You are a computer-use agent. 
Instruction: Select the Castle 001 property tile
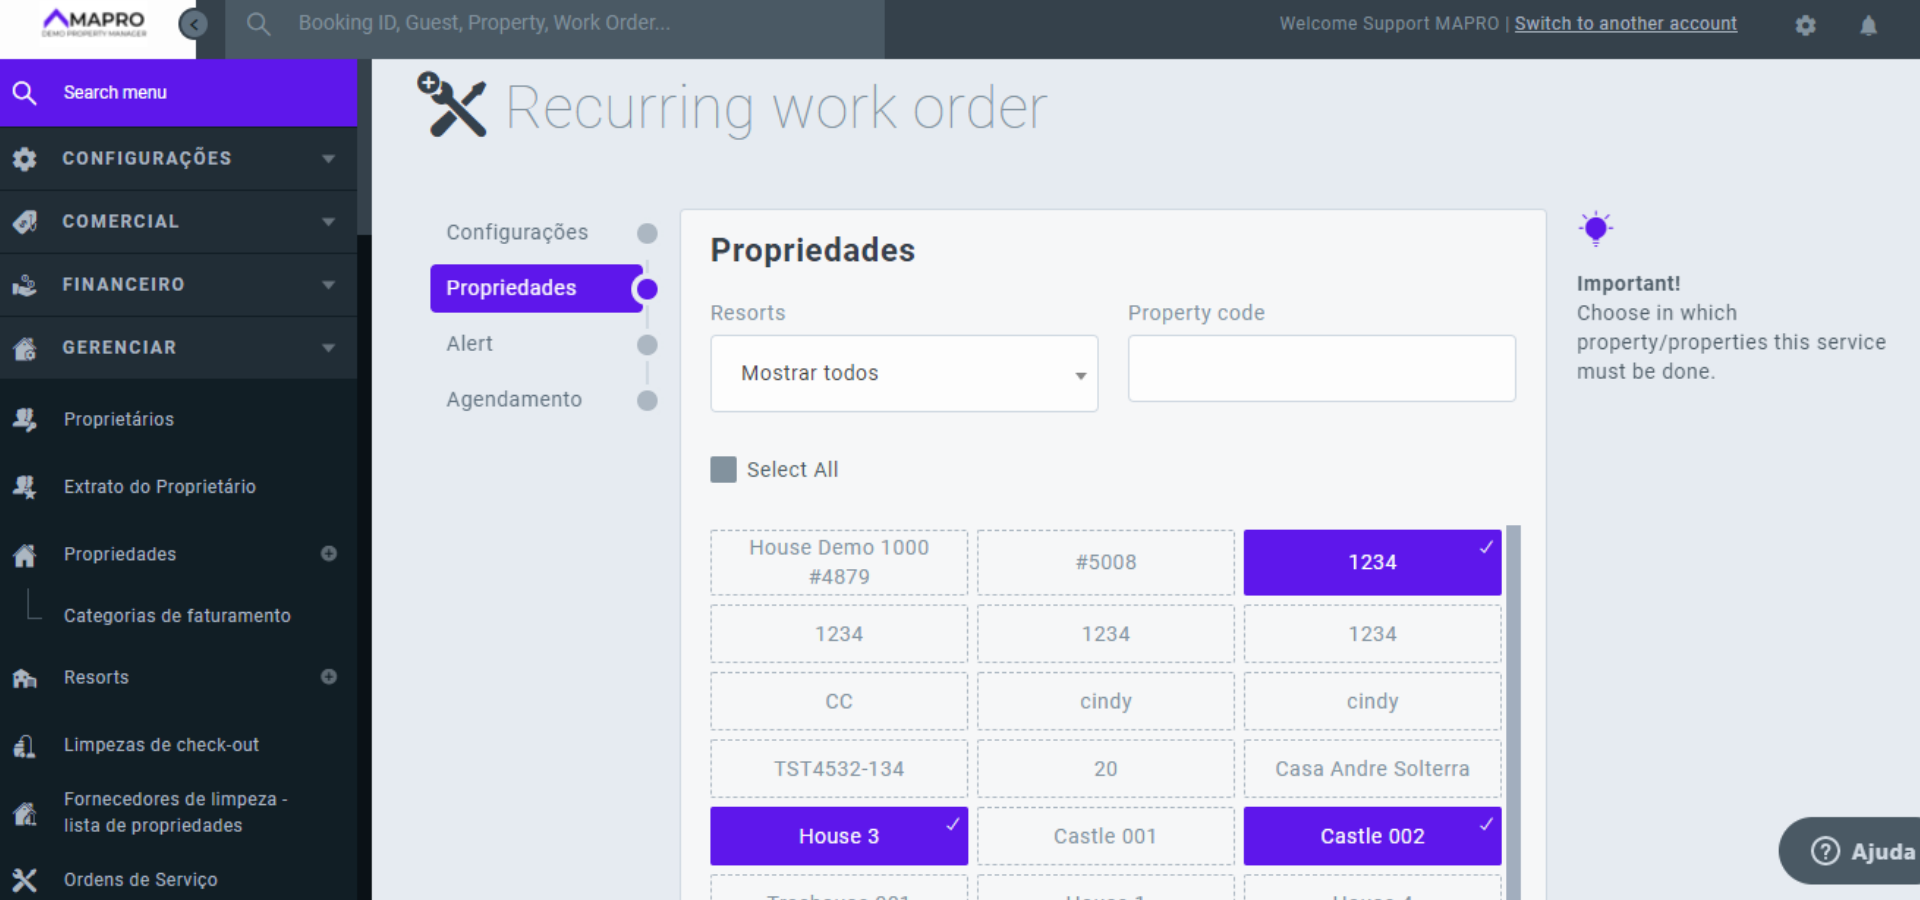tap(1105, 836)
